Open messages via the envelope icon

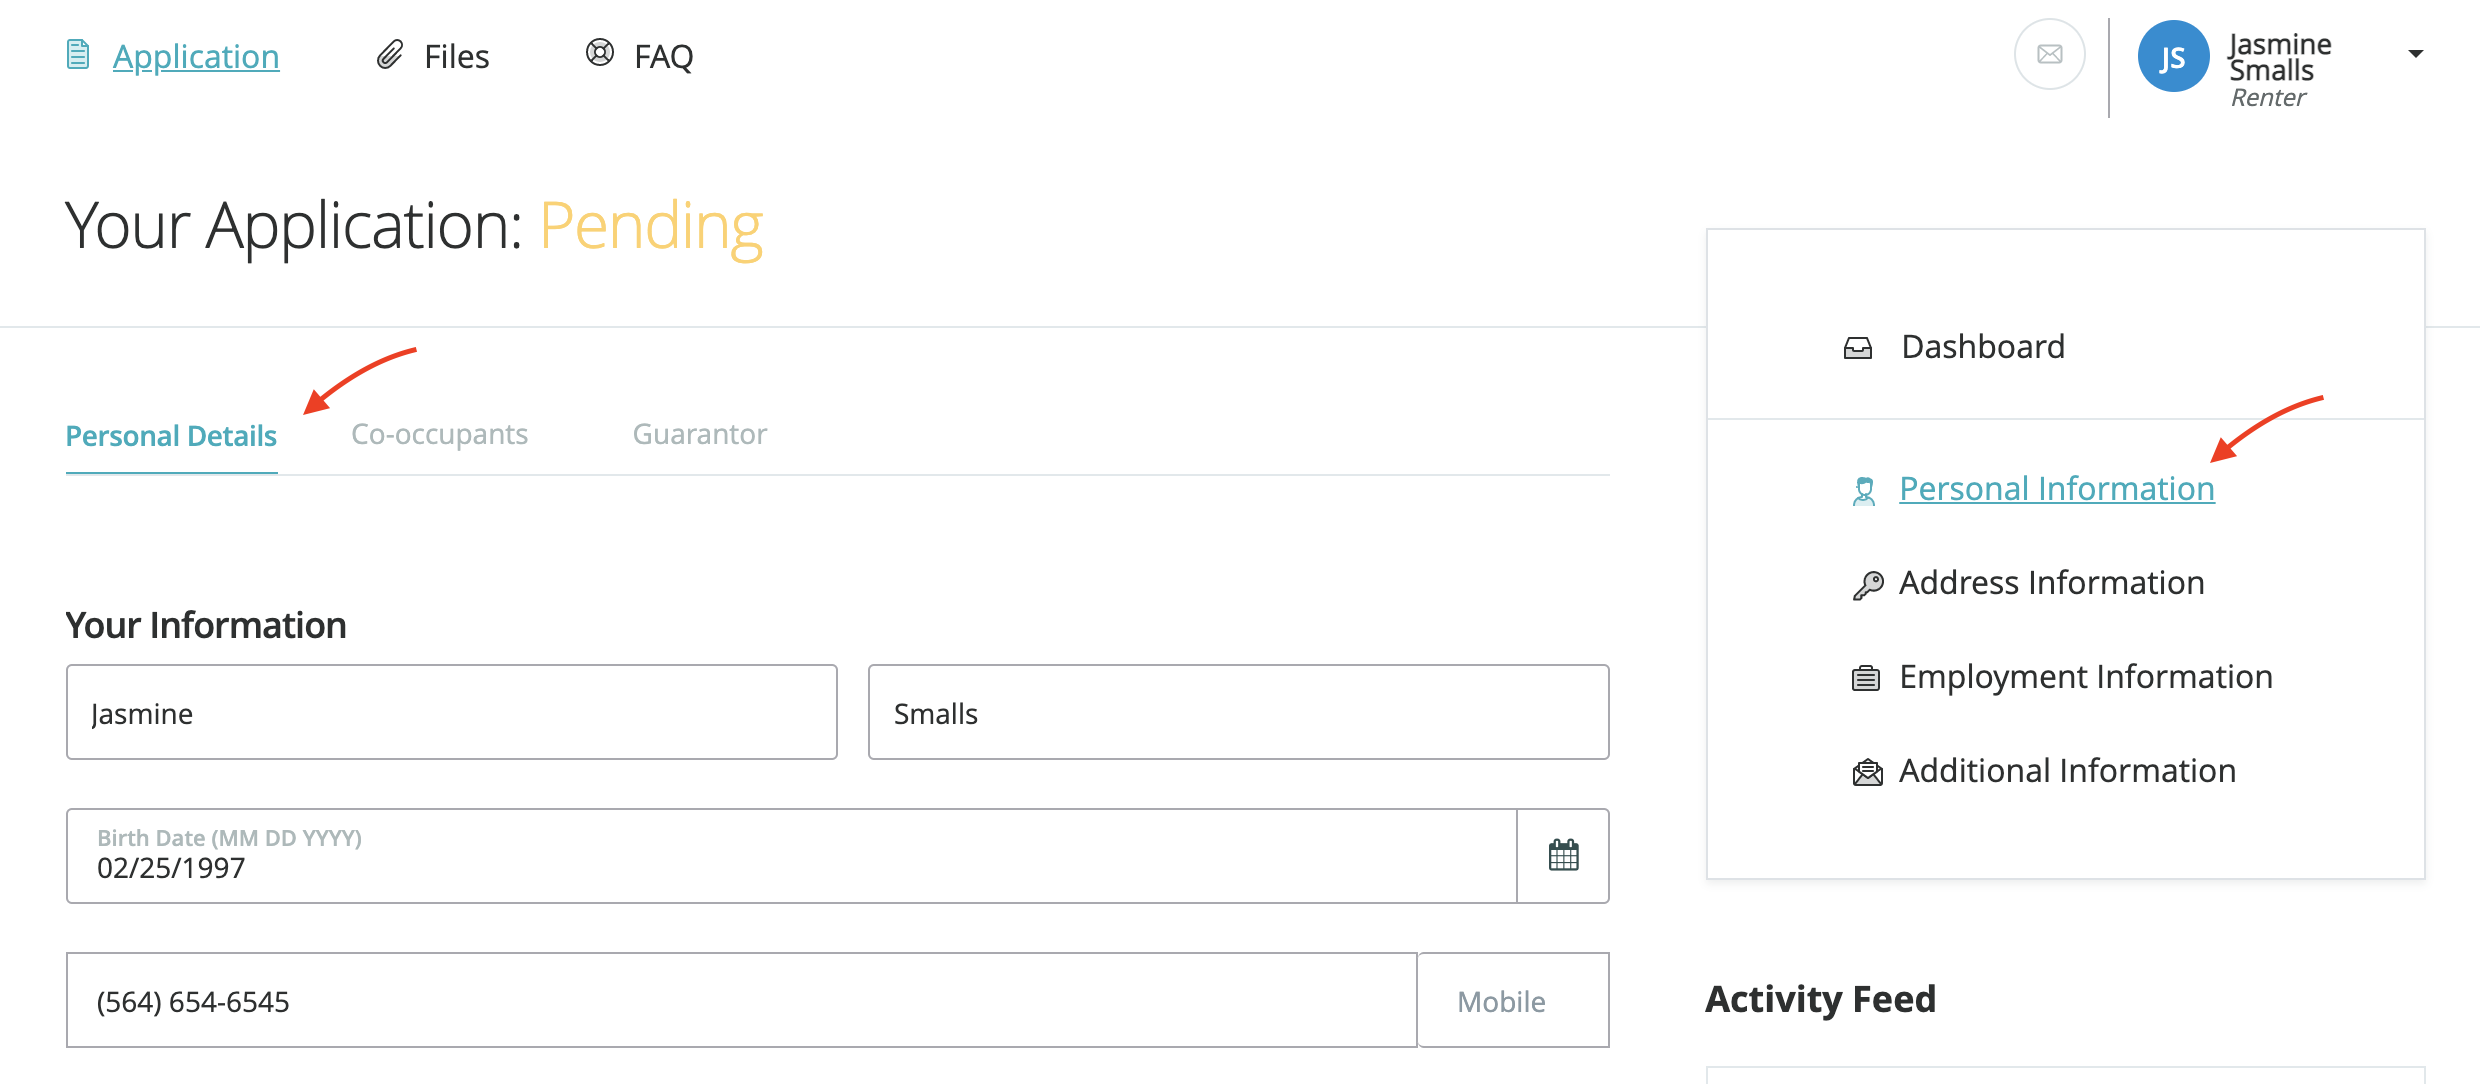[2049, 55]
